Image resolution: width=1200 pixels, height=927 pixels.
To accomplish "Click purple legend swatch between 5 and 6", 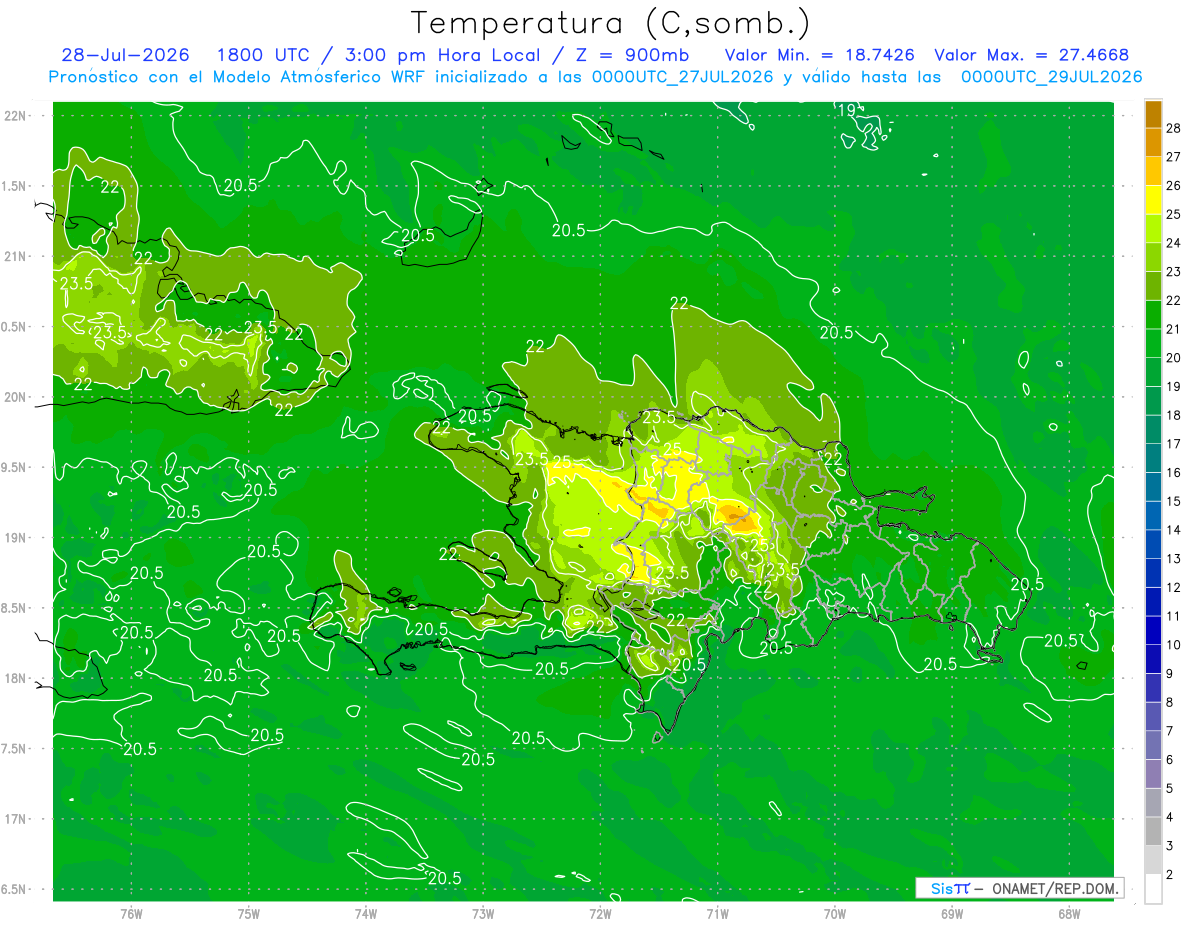I will click(1153, 774).
